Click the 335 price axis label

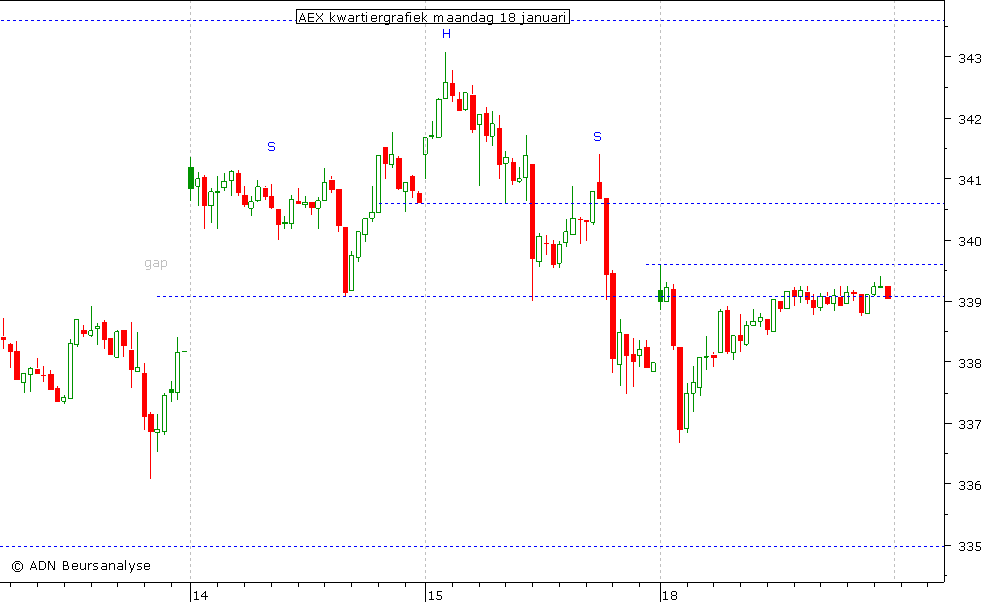[x=969, y=547]
